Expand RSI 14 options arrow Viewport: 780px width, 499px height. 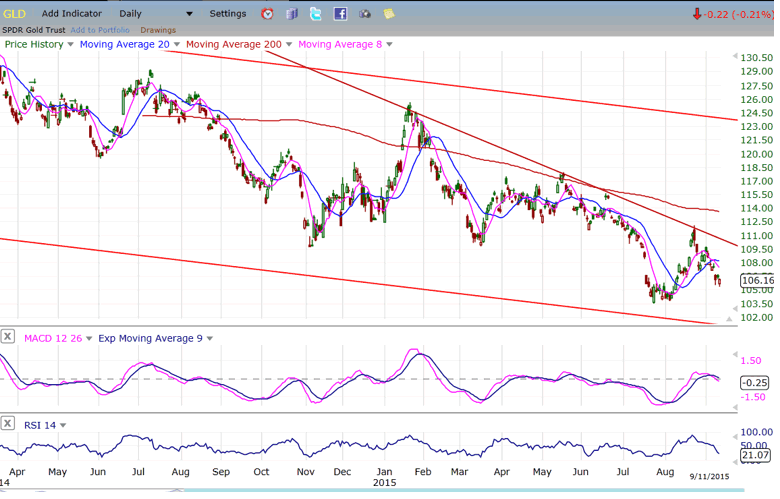click(63, 425)
